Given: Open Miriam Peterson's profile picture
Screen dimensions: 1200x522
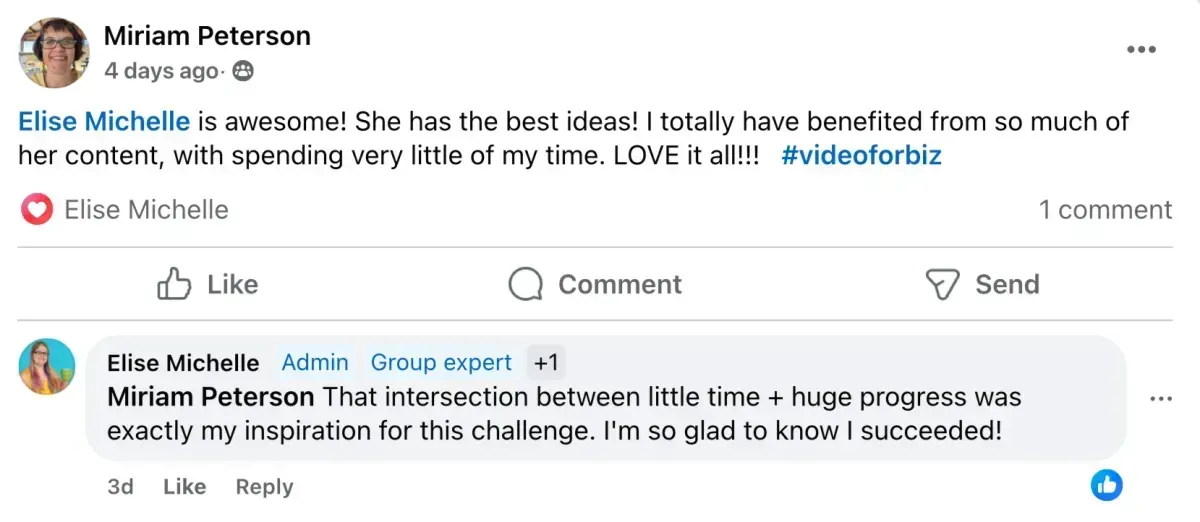Looking at the screenshot, I should click(x=54, y=52).
